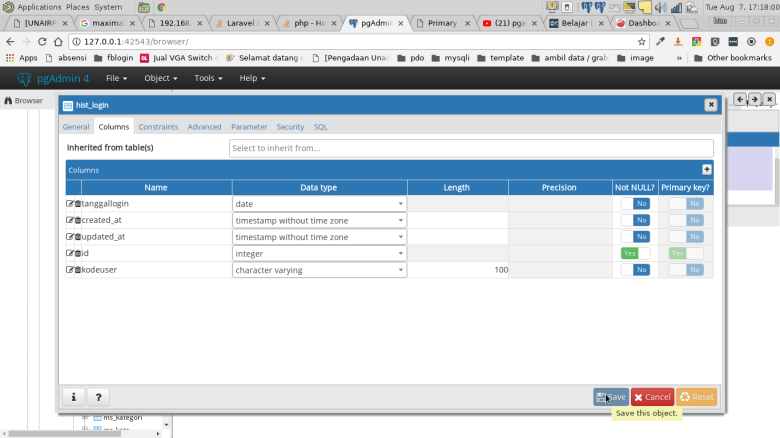Screen dimensions: 780x438
Task: Switch to the Constraints tab
Action: 158,127
